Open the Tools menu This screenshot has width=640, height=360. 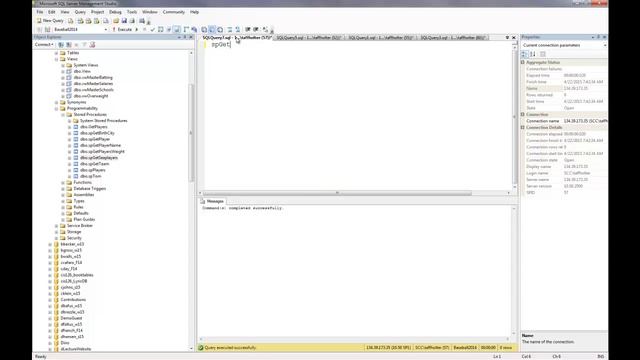coord(132,12)
